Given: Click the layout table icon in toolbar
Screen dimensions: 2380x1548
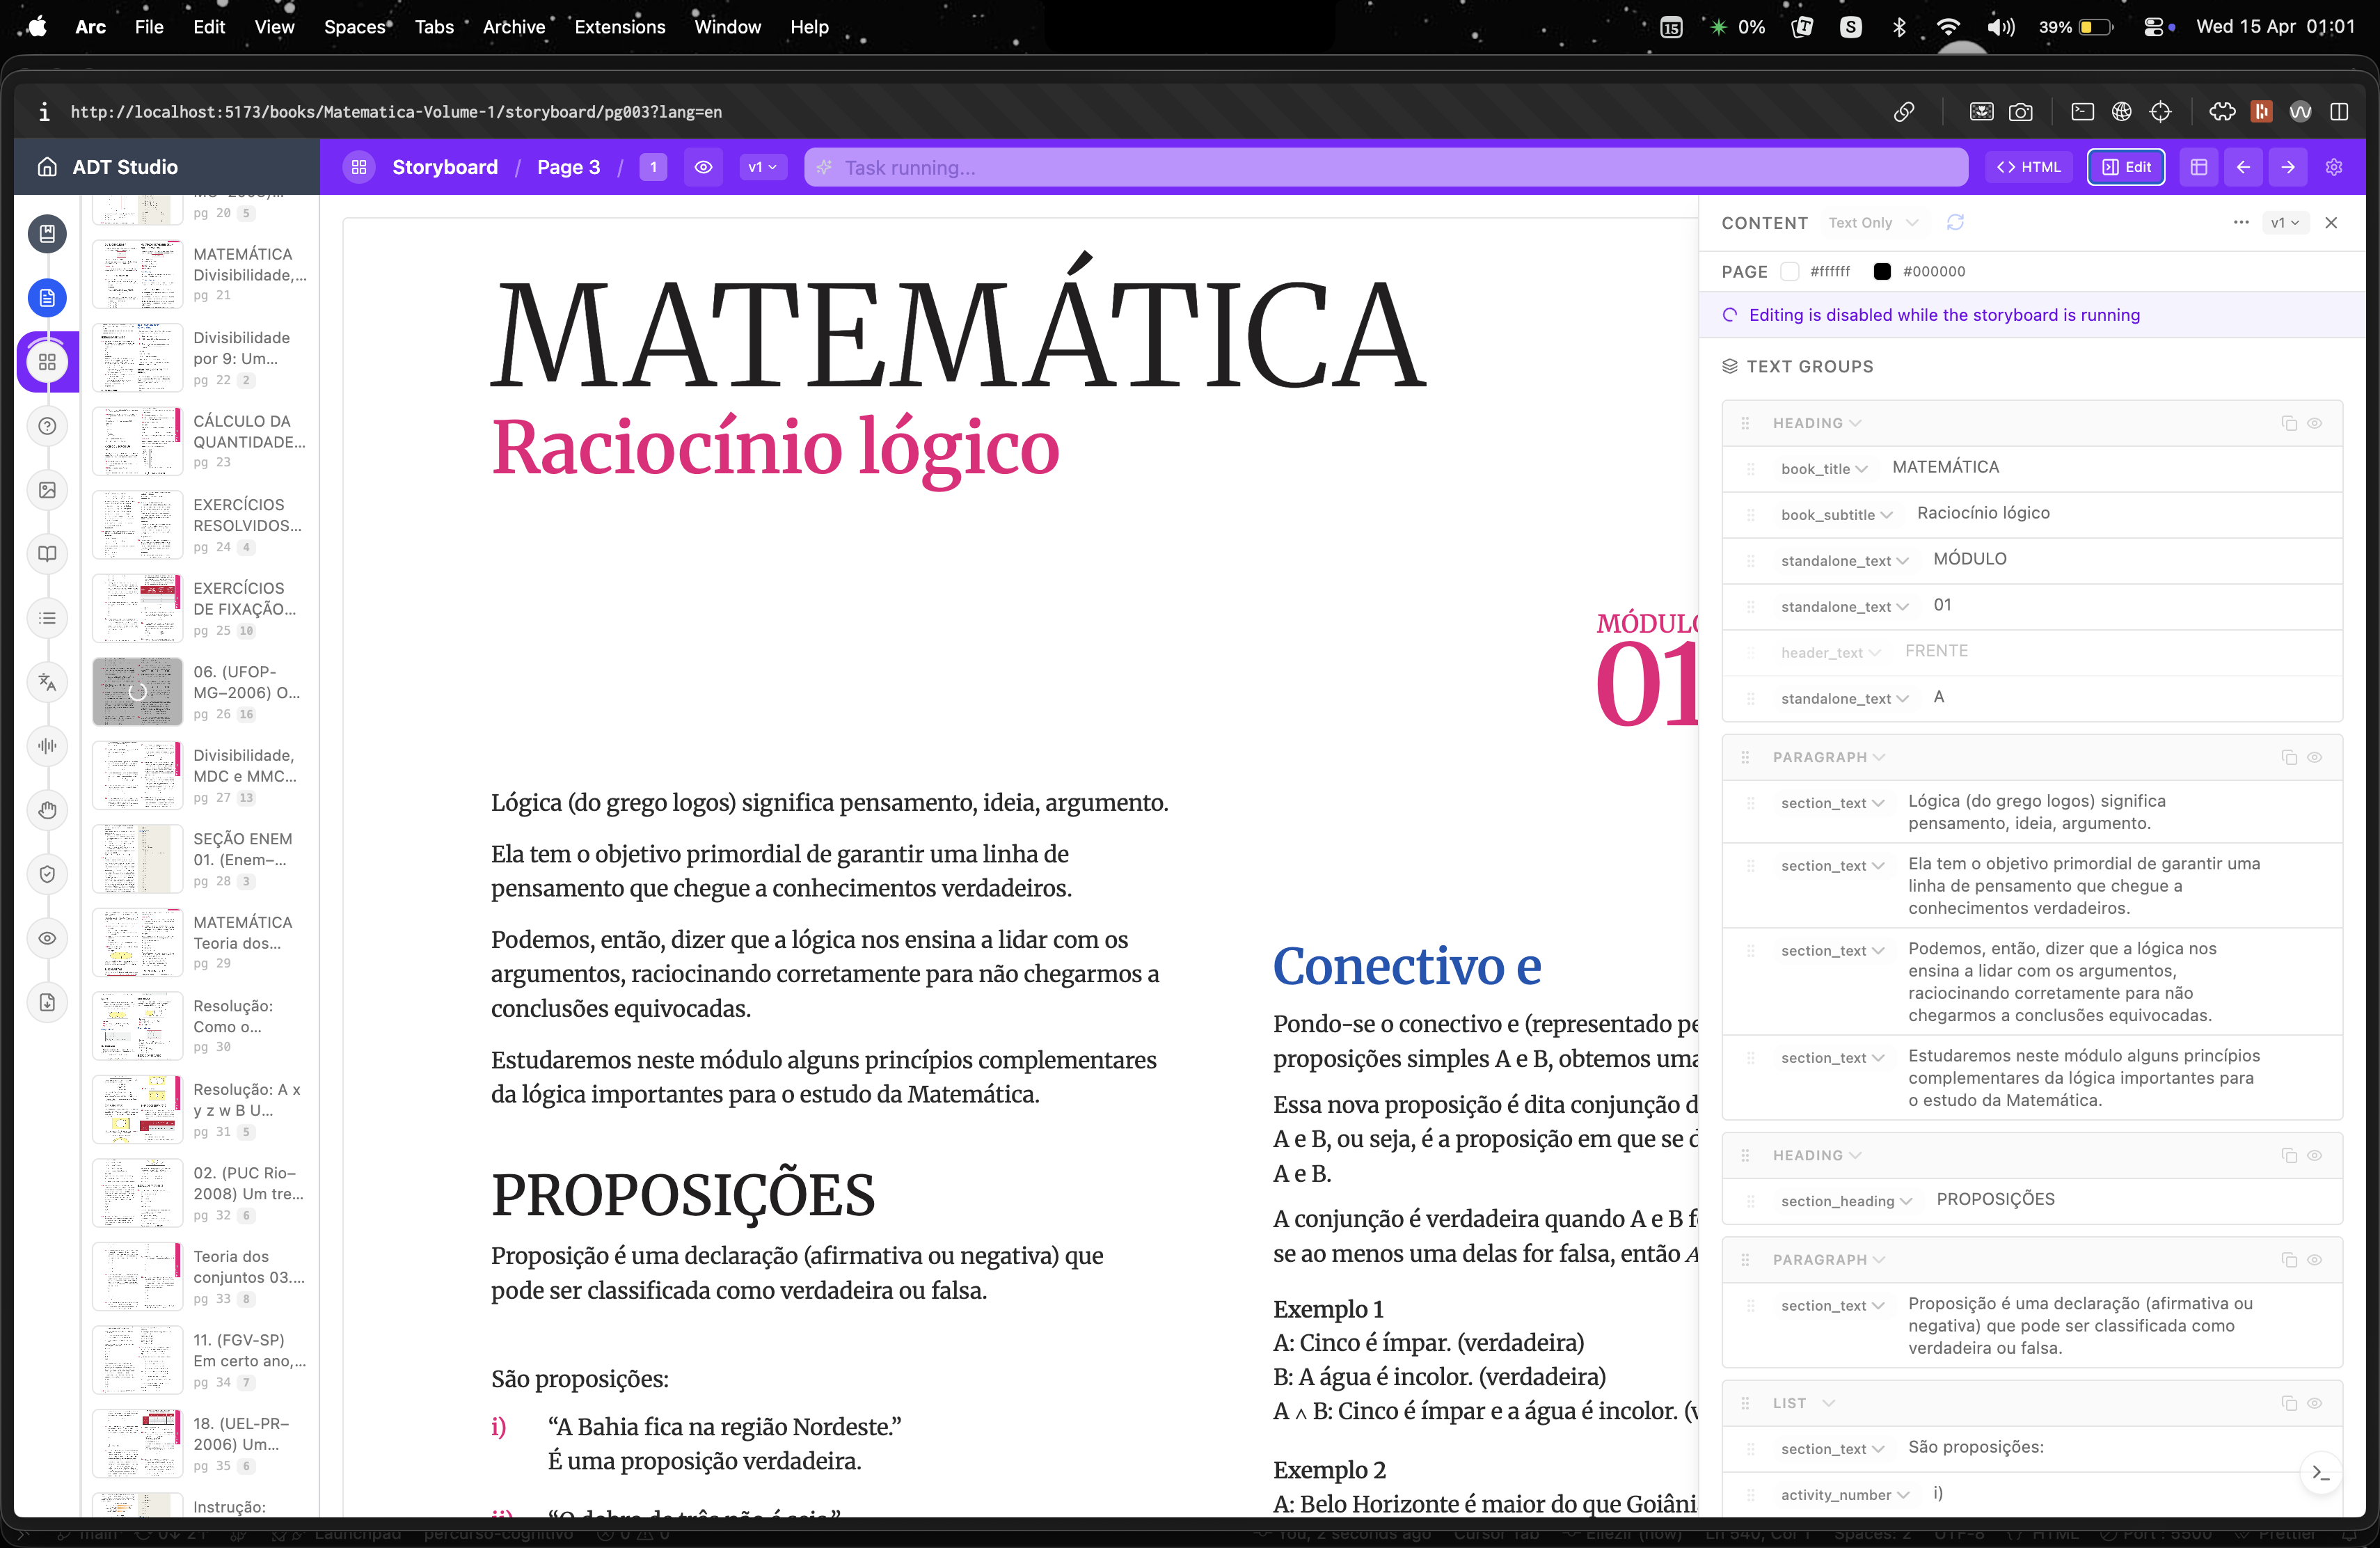Looking at the screenshot, I should pyautogui.click(x=2199, y=167).
